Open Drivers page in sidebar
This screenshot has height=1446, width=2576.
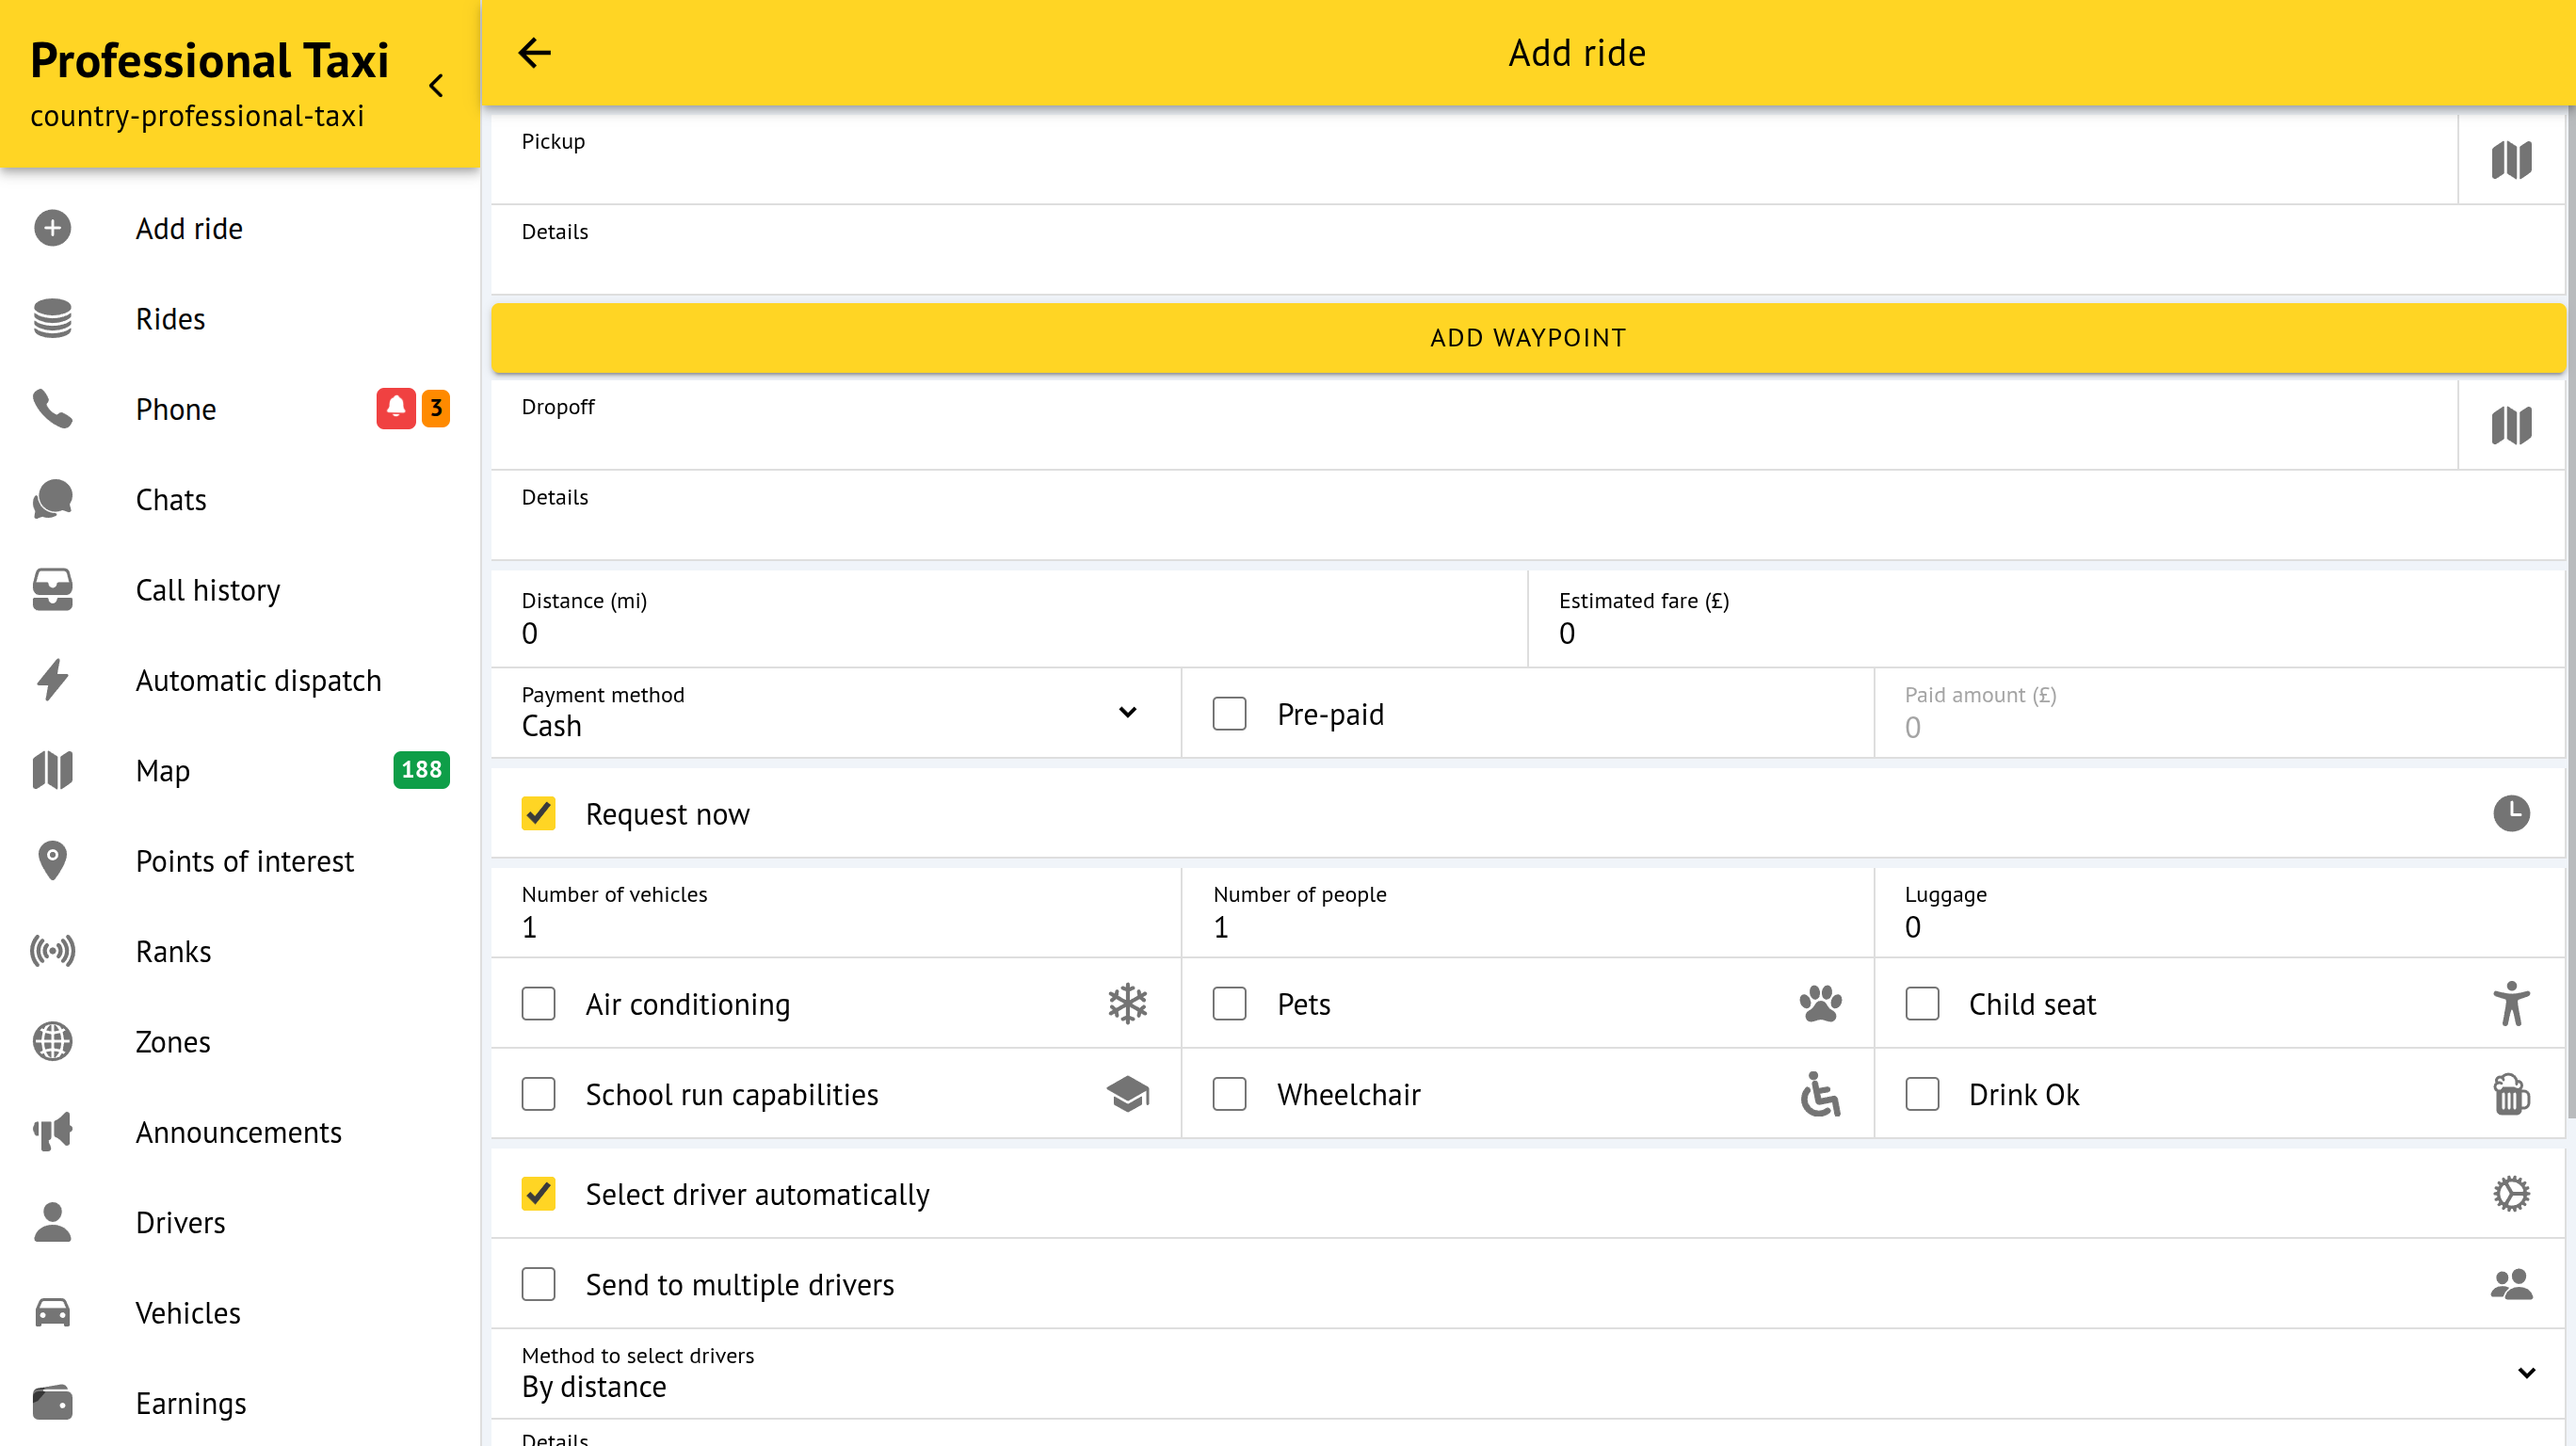coord(180,1223)
